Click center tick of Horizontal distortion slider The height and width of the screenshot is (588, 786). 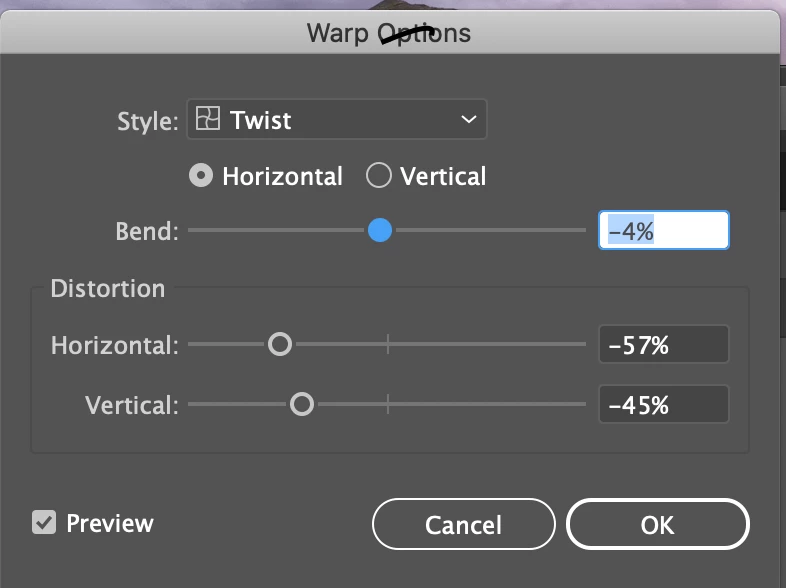(388, 345)
